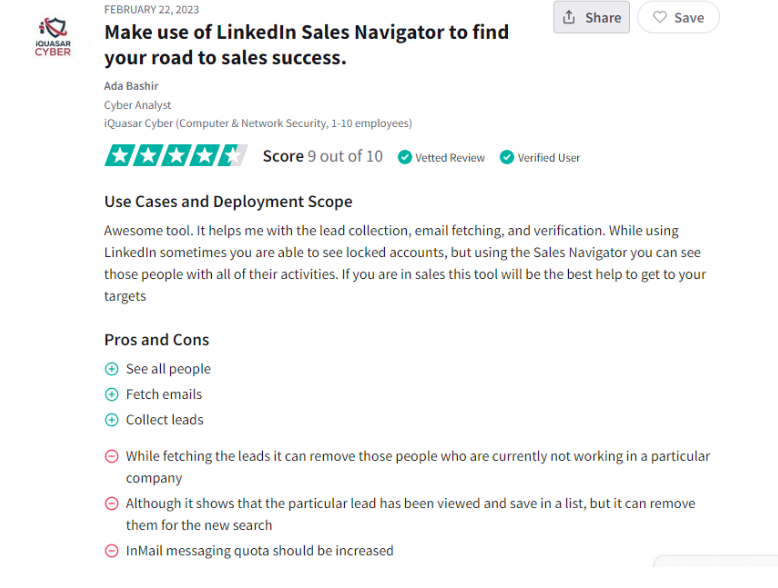The width and height of the screenshot is (778, 588).
Task: Click the Vetted Review label text
Action: pos(450,158)
